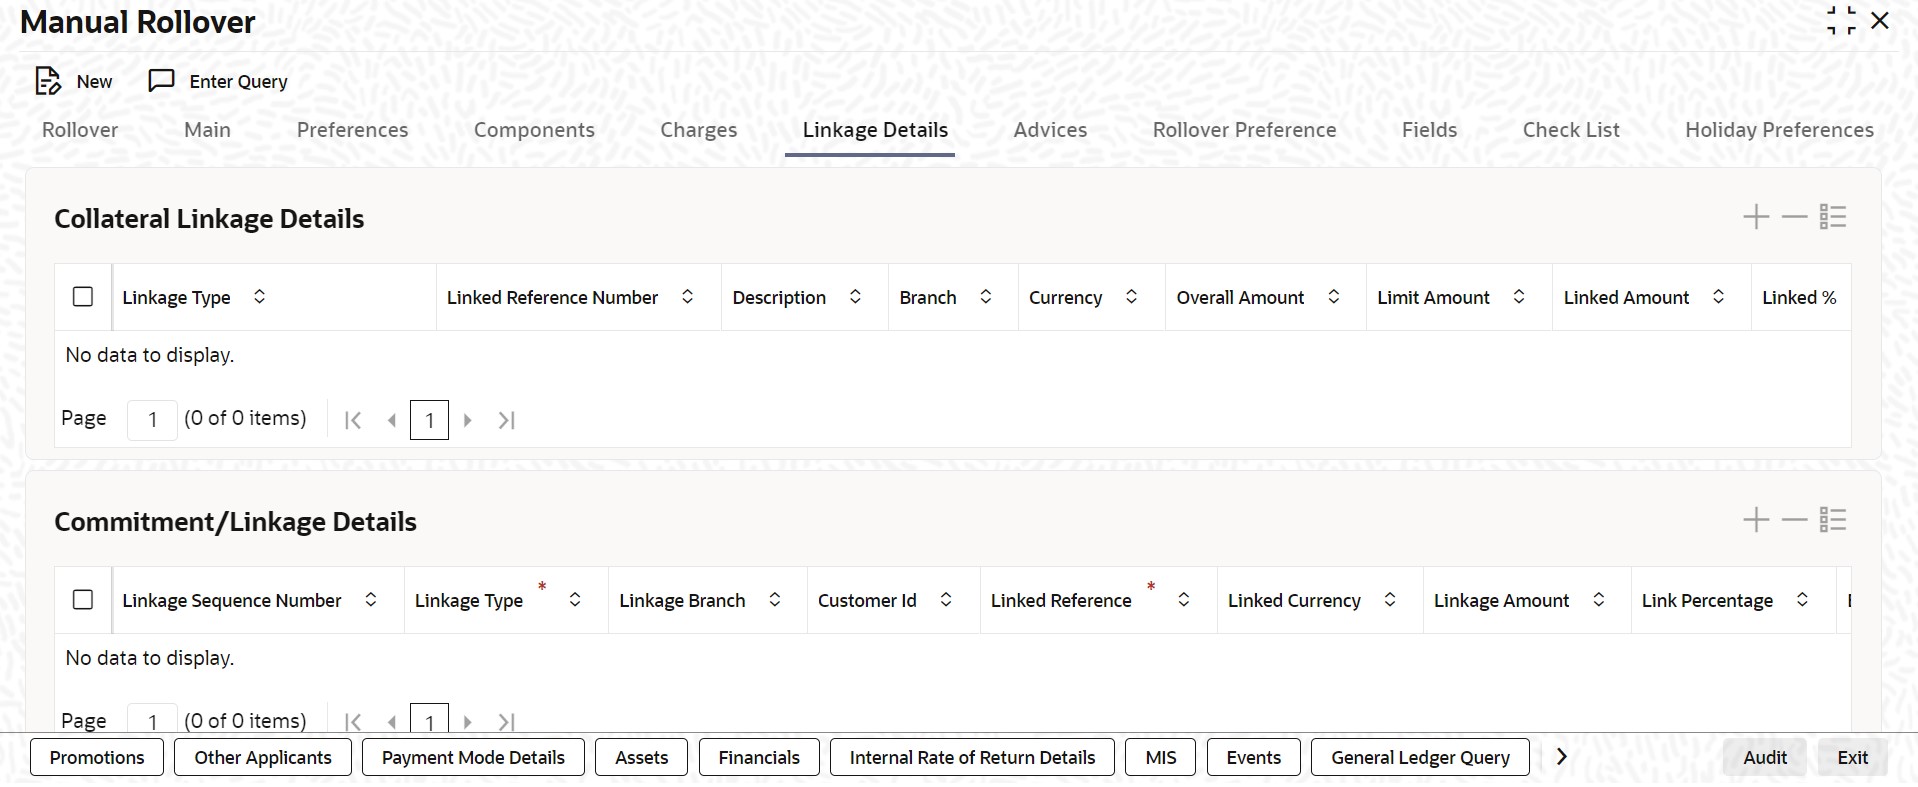1918x787 pixels.
Task: Sort by Customer Id column
Action: click(x=945, y=600)
